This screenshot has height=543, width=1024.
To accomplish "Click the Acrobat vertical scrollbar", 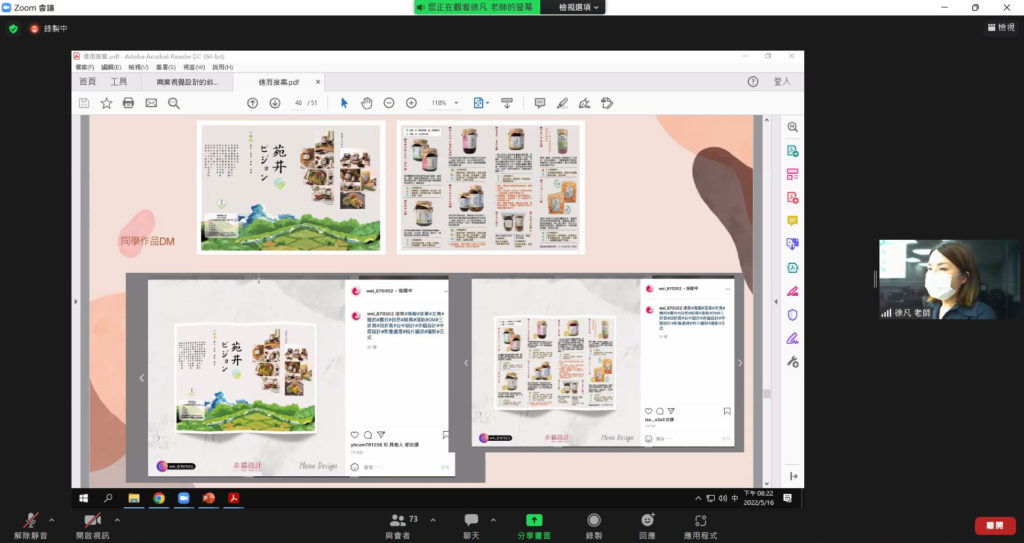I will click(x=768, y=300).
